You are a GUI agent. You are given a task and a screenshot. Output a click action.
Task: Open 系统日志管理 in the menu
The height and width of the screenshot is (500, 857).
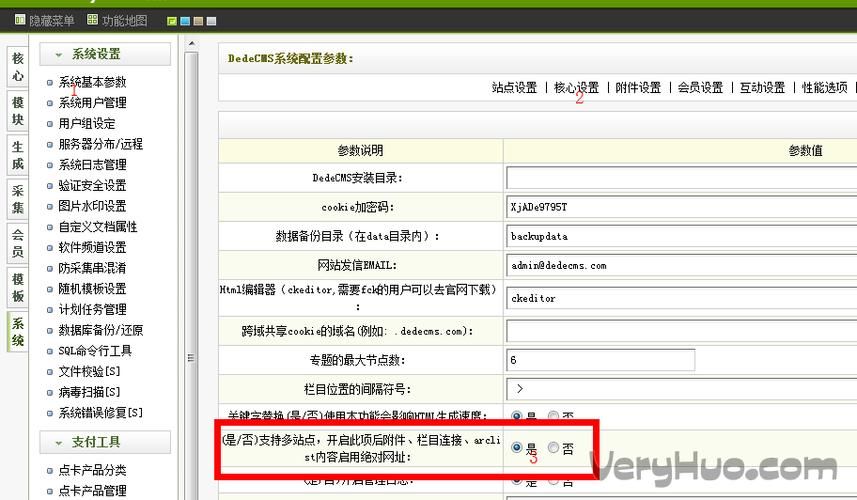[92, 165]
